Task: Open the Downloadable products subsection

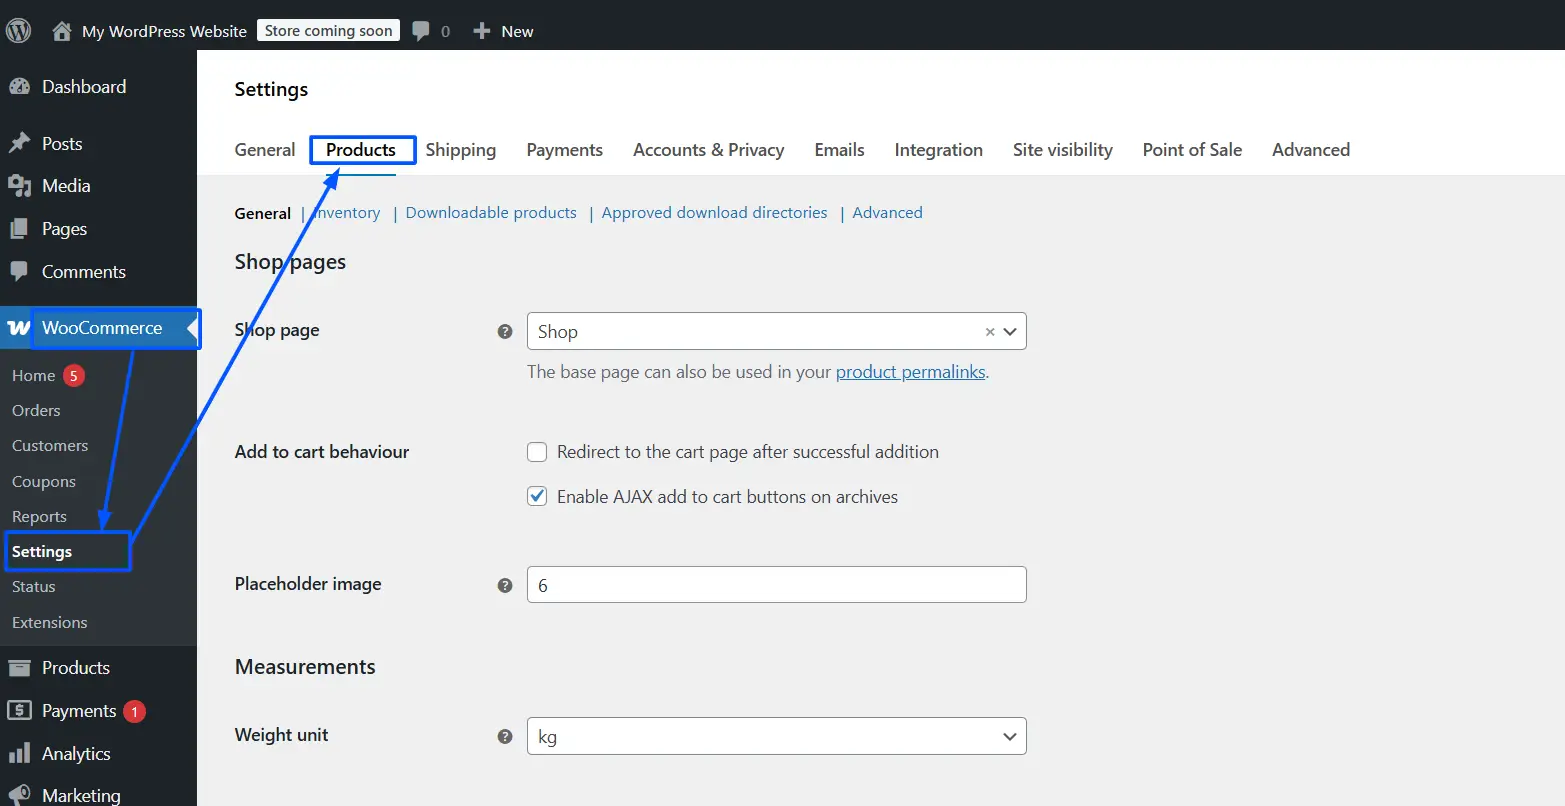Action: pos(491,213)
